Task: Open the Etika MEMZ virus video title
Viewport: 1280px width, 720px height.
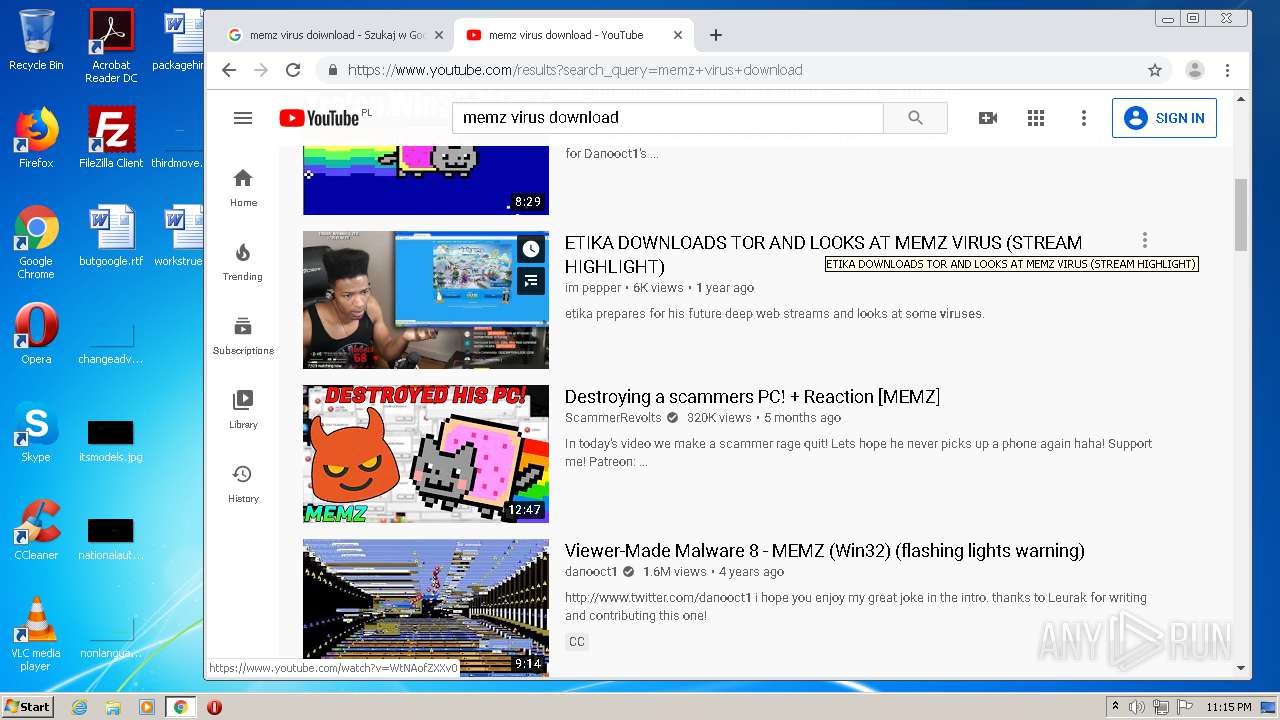Action: click(823, 254)
